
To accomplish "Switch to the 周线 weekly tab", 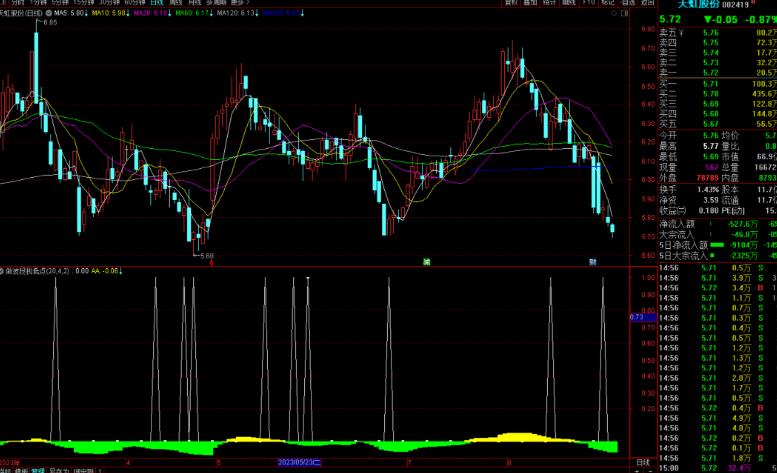I will [x=176, y=2].
